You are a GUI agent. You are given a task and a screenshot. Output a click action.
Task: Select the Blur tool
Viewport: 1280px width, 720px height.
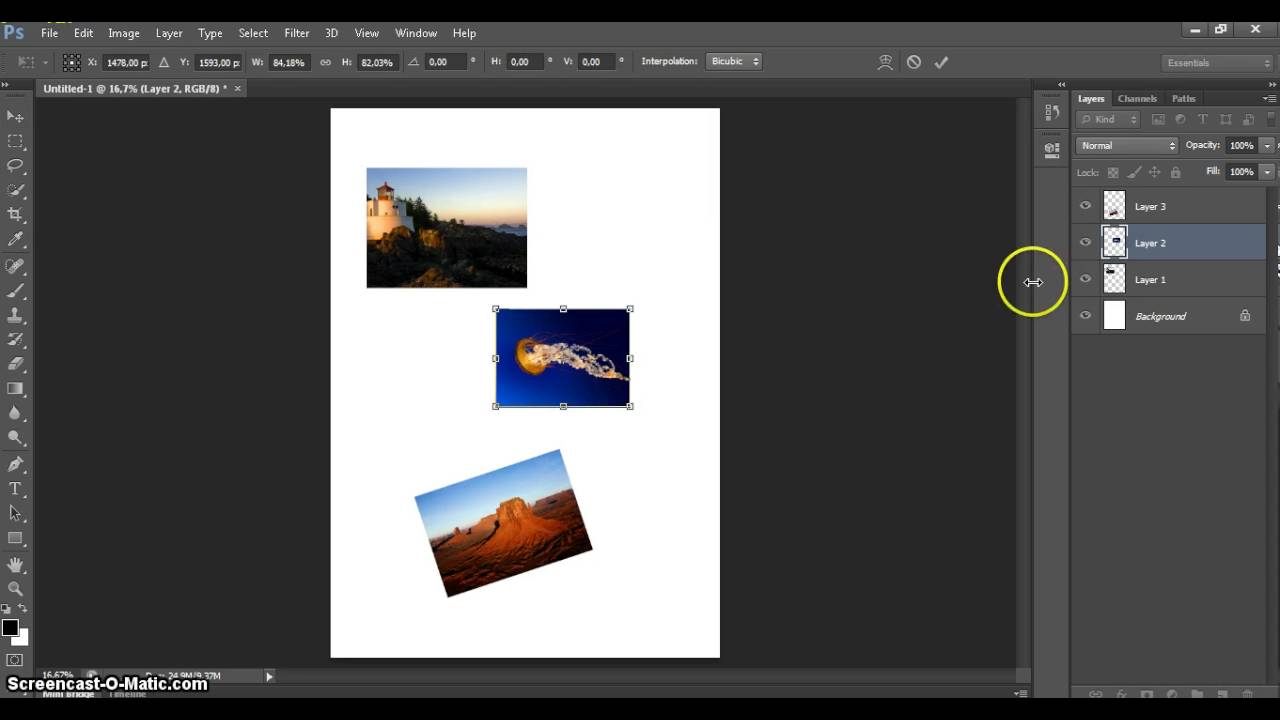15,413
